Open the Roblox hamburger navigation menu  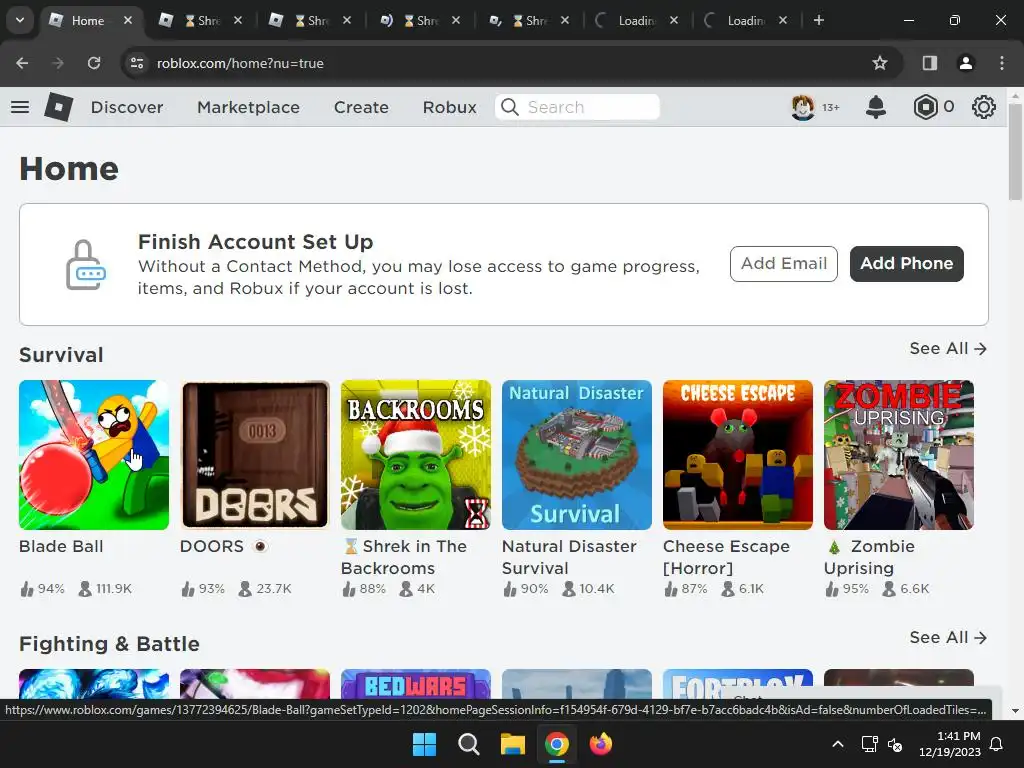(x=20, y=106)
